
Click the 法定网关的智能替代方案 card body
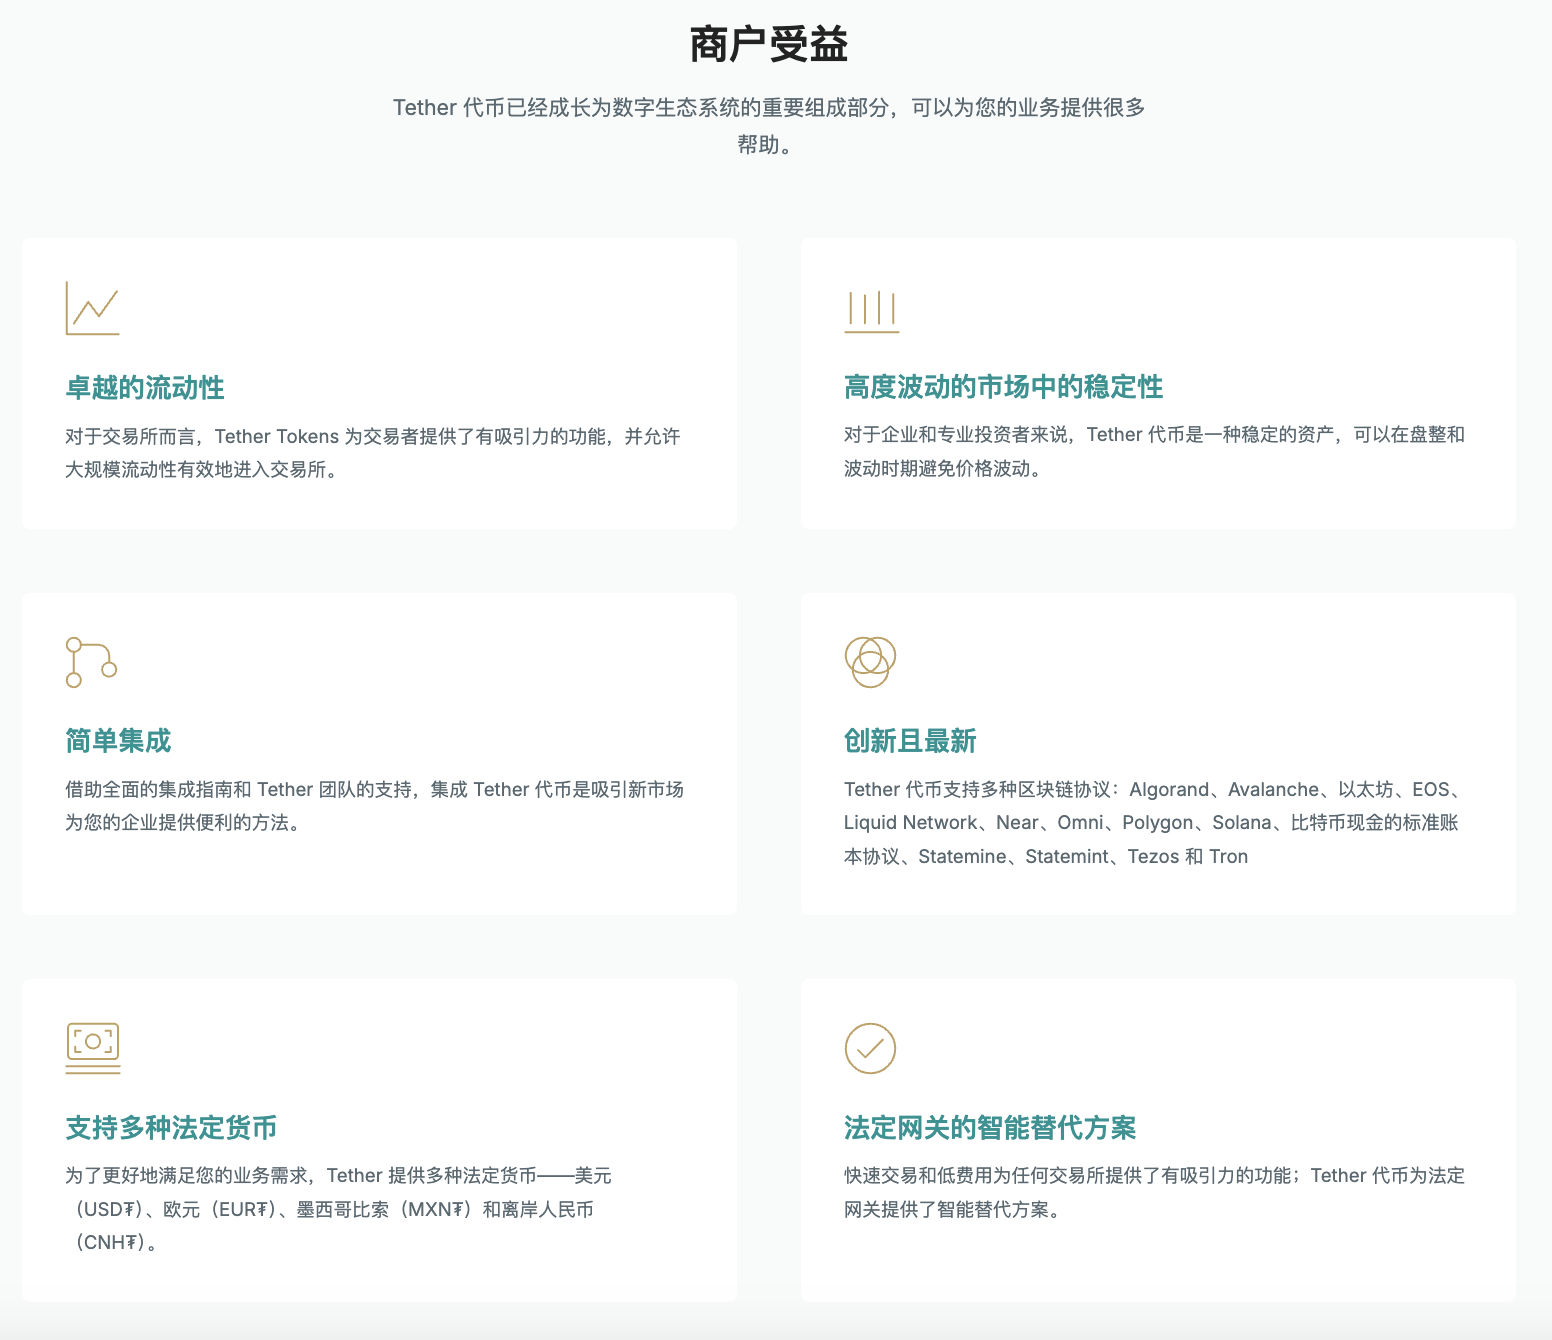pos(1150,1192)
